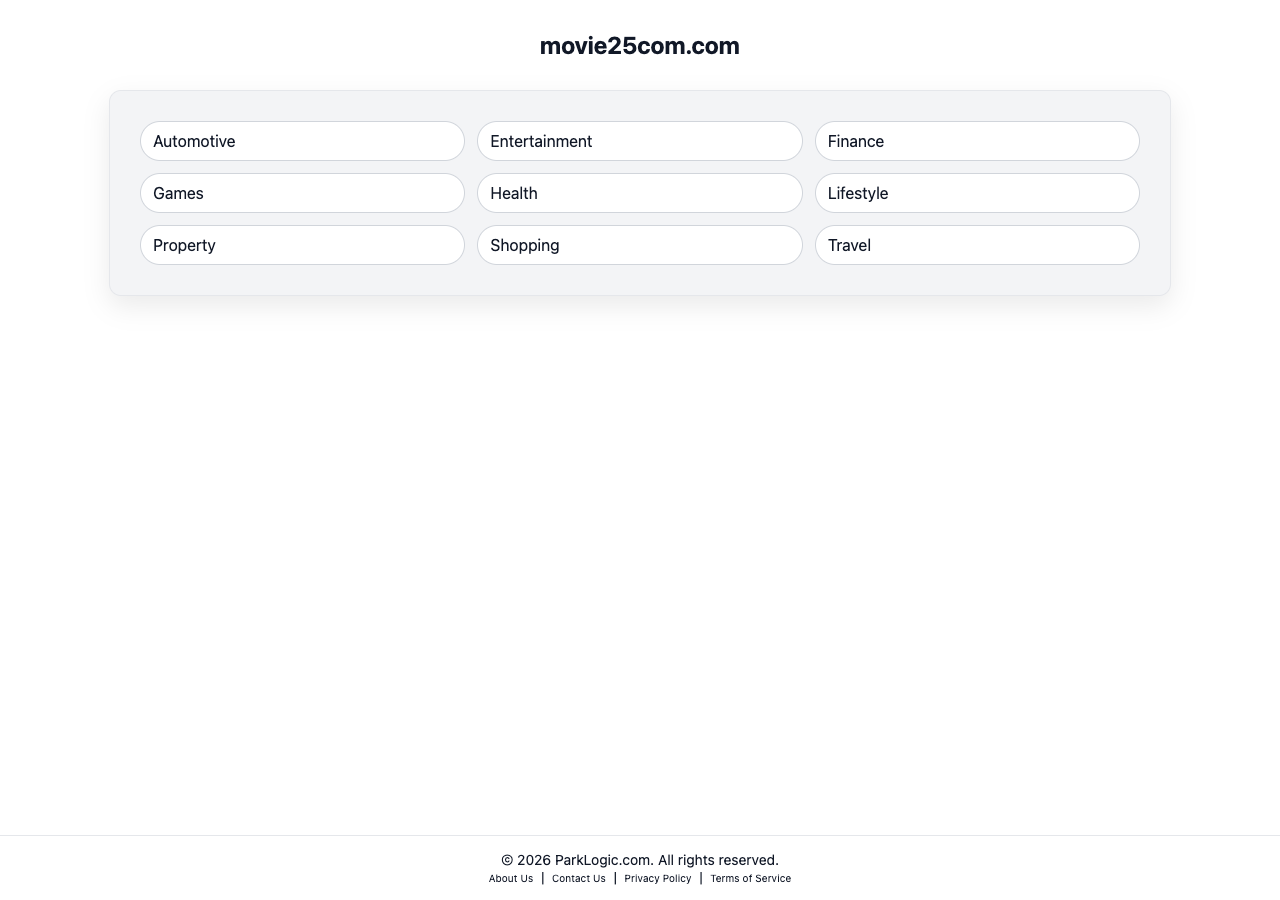Click empty padding inside the gray category panel
Screen dimensions: 1280x900
(x=640, y=280)
